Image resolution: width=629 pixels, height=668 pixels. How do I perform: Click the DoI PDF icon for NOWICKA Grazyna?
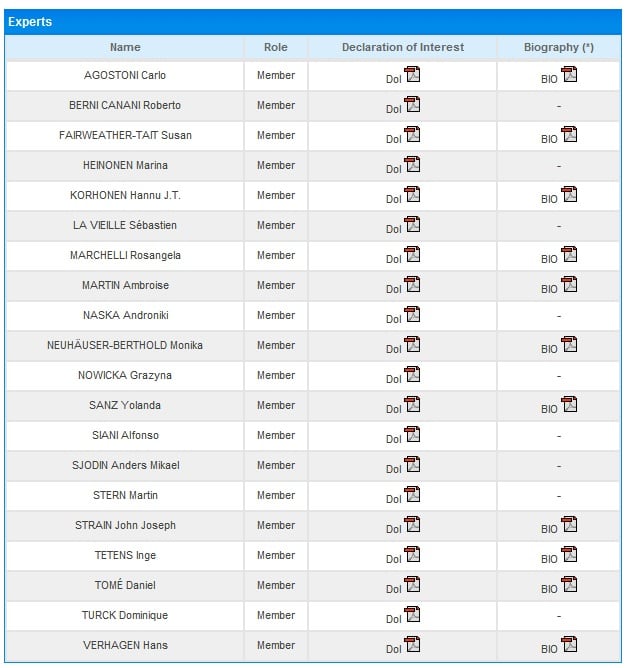point(412,374)
